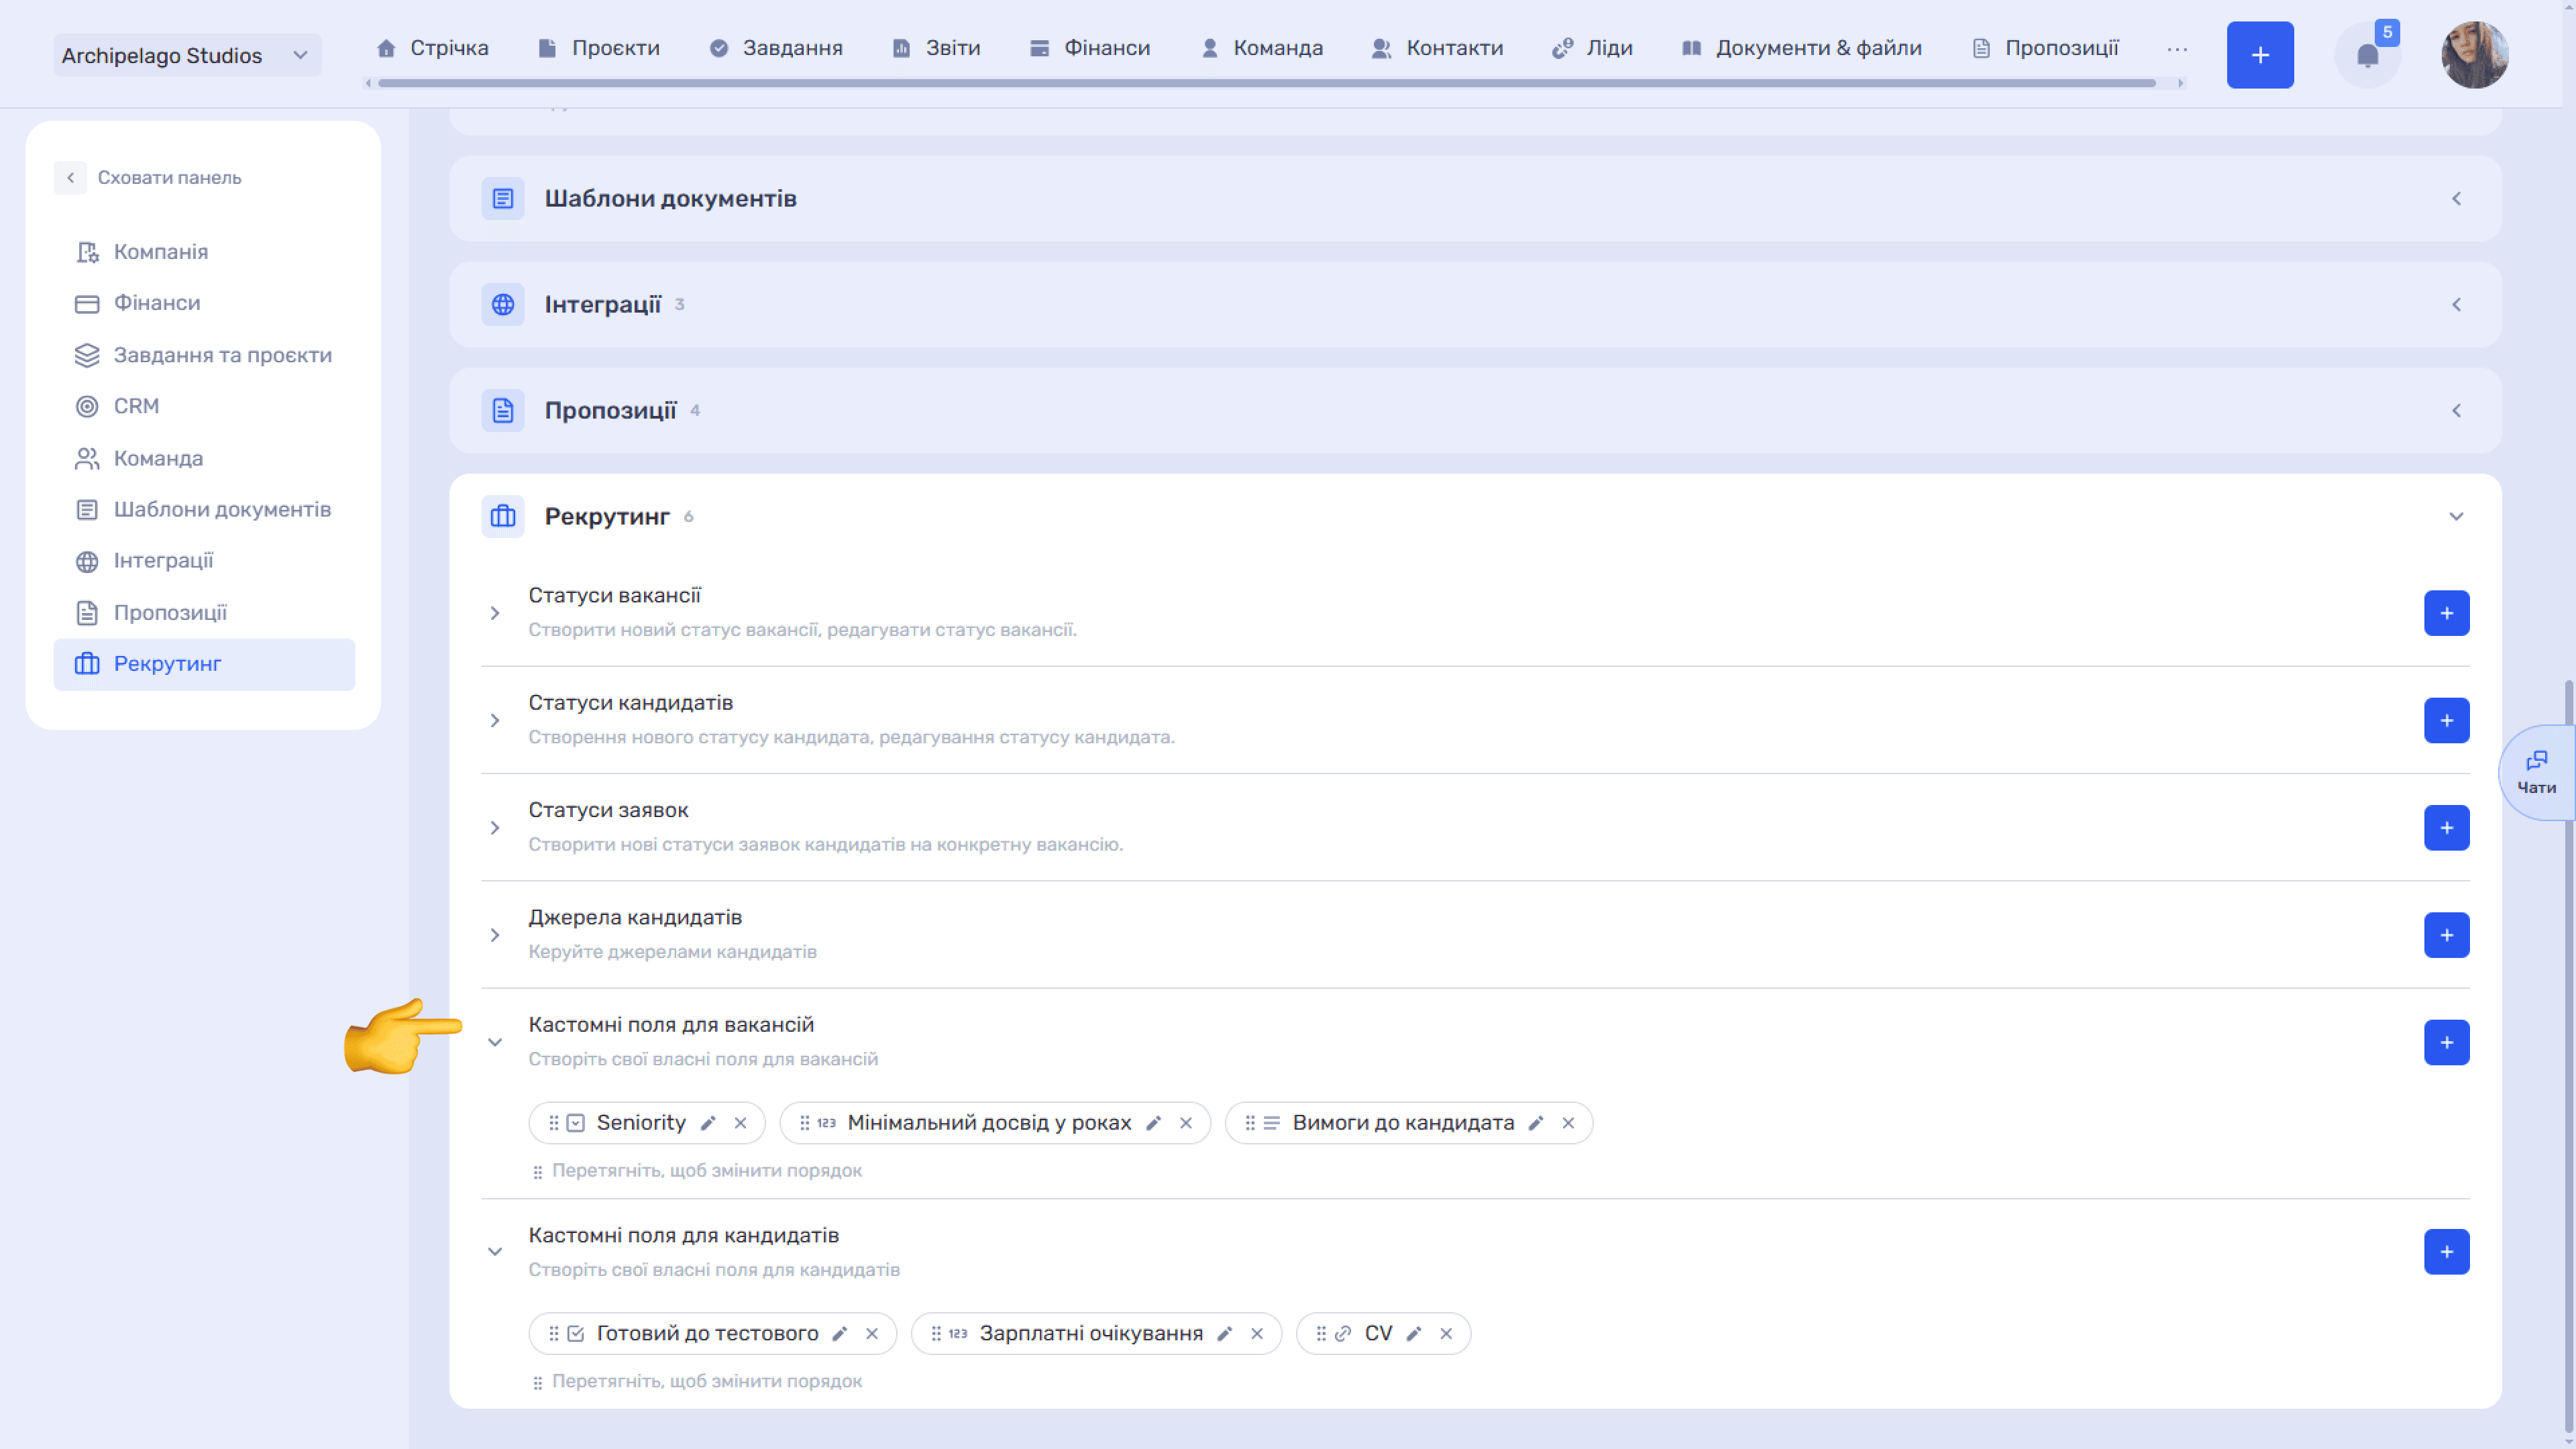Remove the Зарплатні очікування field

(x=1257, y=1334)
